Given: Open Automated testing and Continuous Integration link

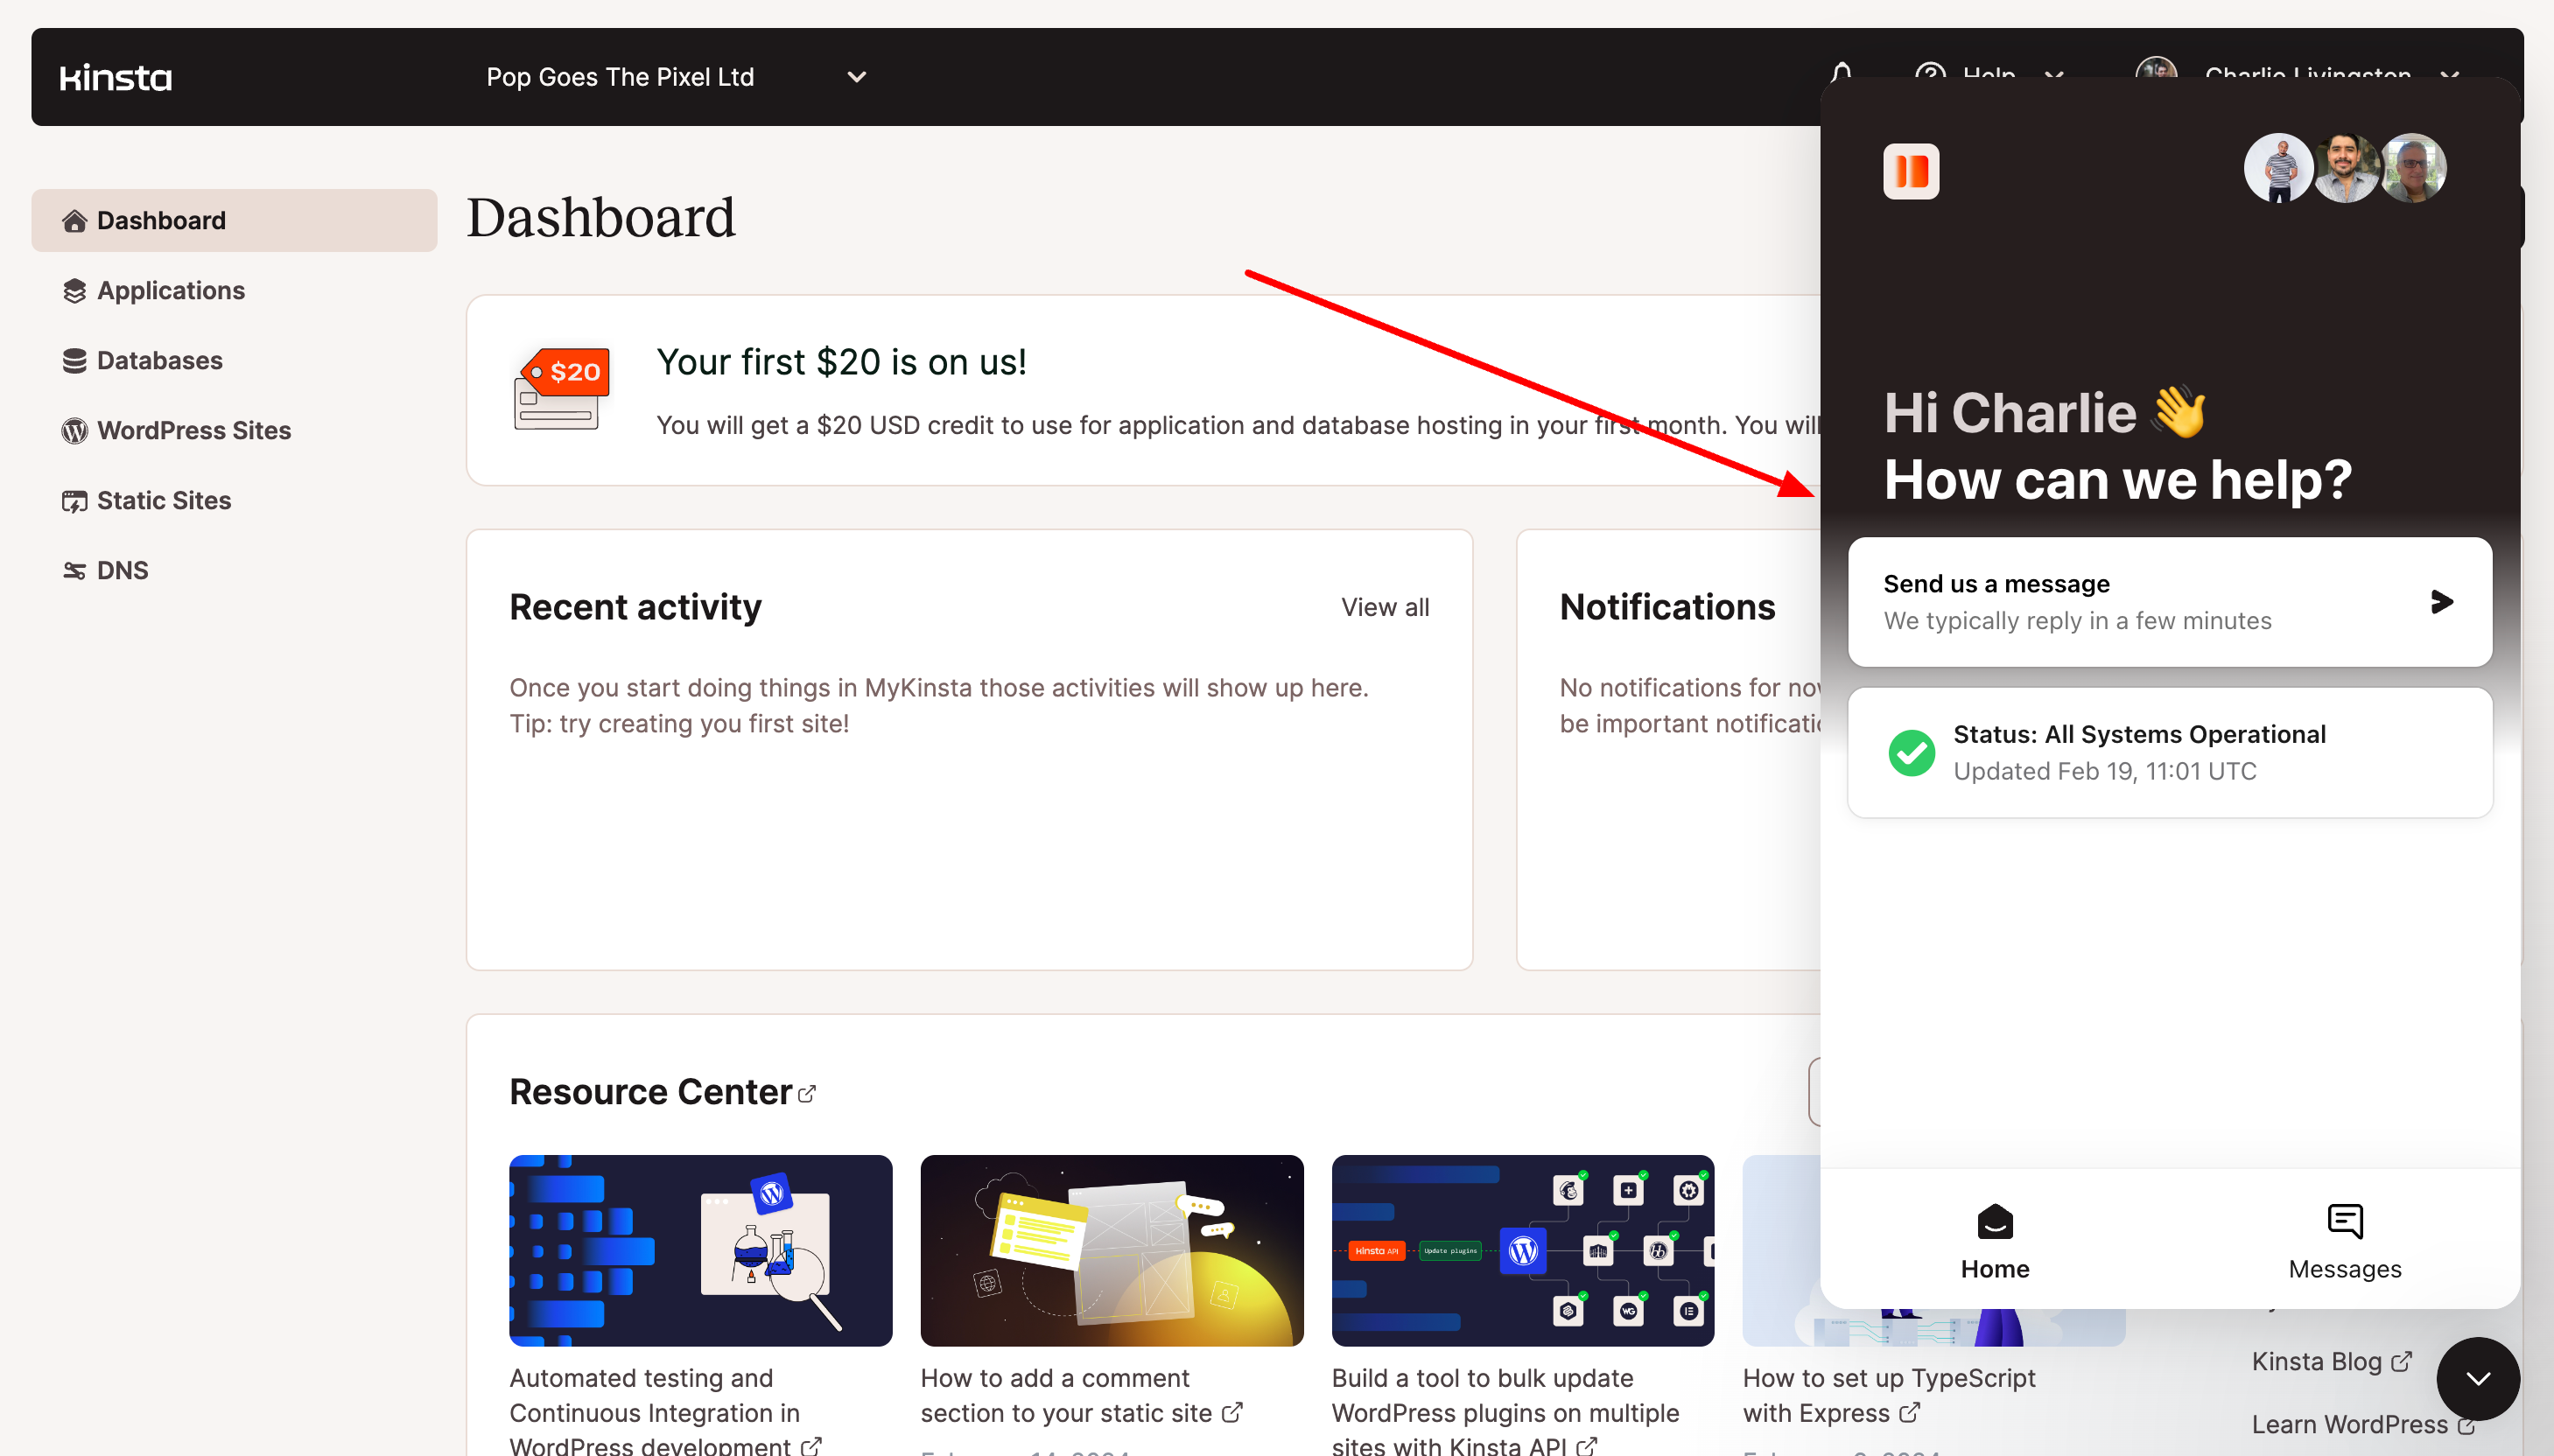Looking at the screenshot, I should point(664,1412).
